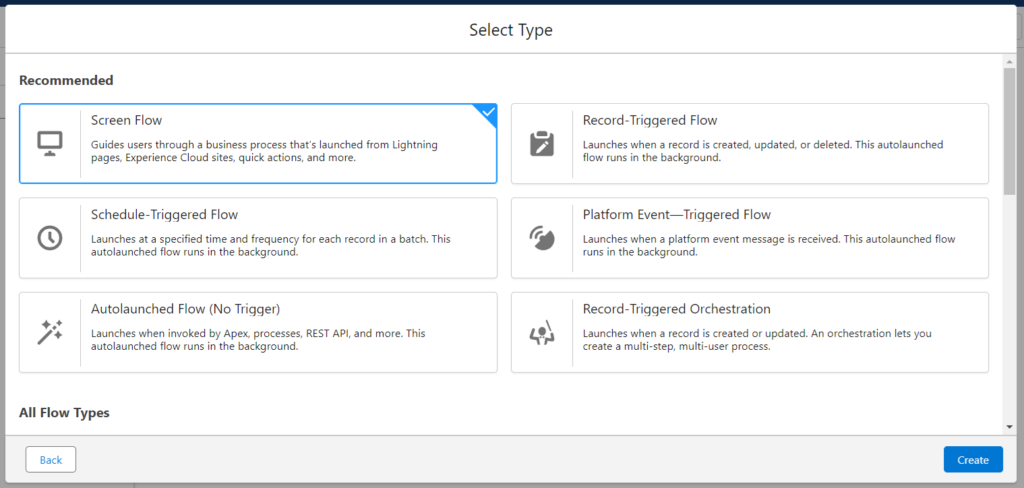The height and width of the screenshot is (488, 1024).
Task: Choose the Record-Triggered Orchestration title
Action: click(677, 308)
